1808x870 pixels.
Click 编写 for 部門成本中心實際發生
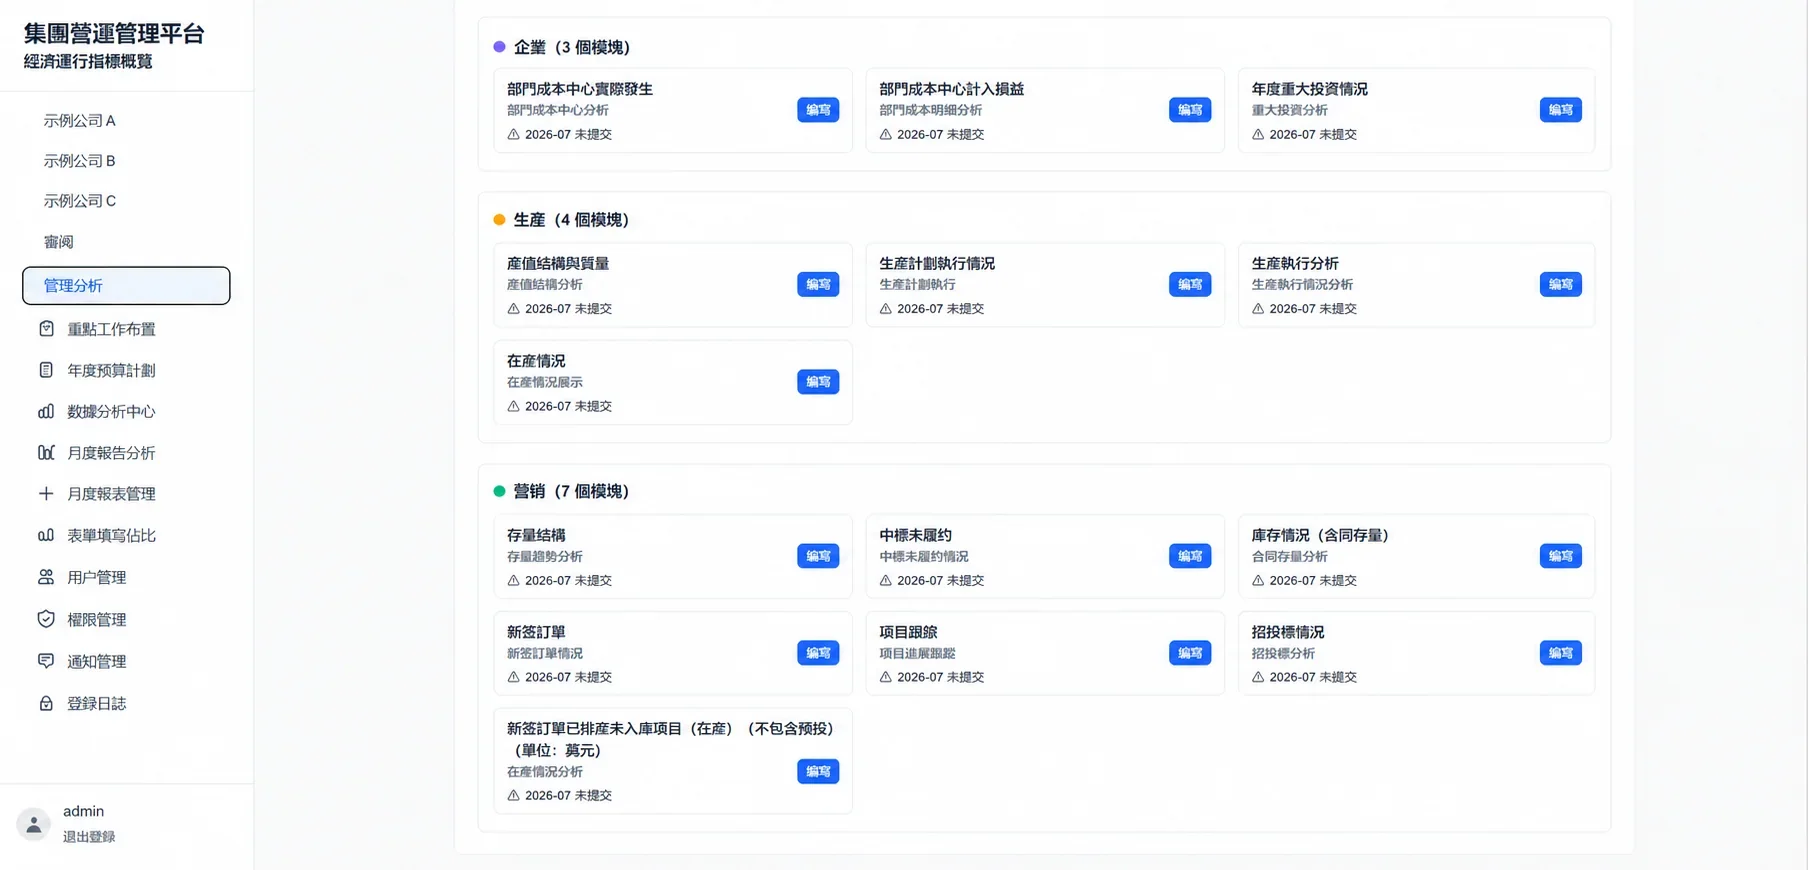818,110
